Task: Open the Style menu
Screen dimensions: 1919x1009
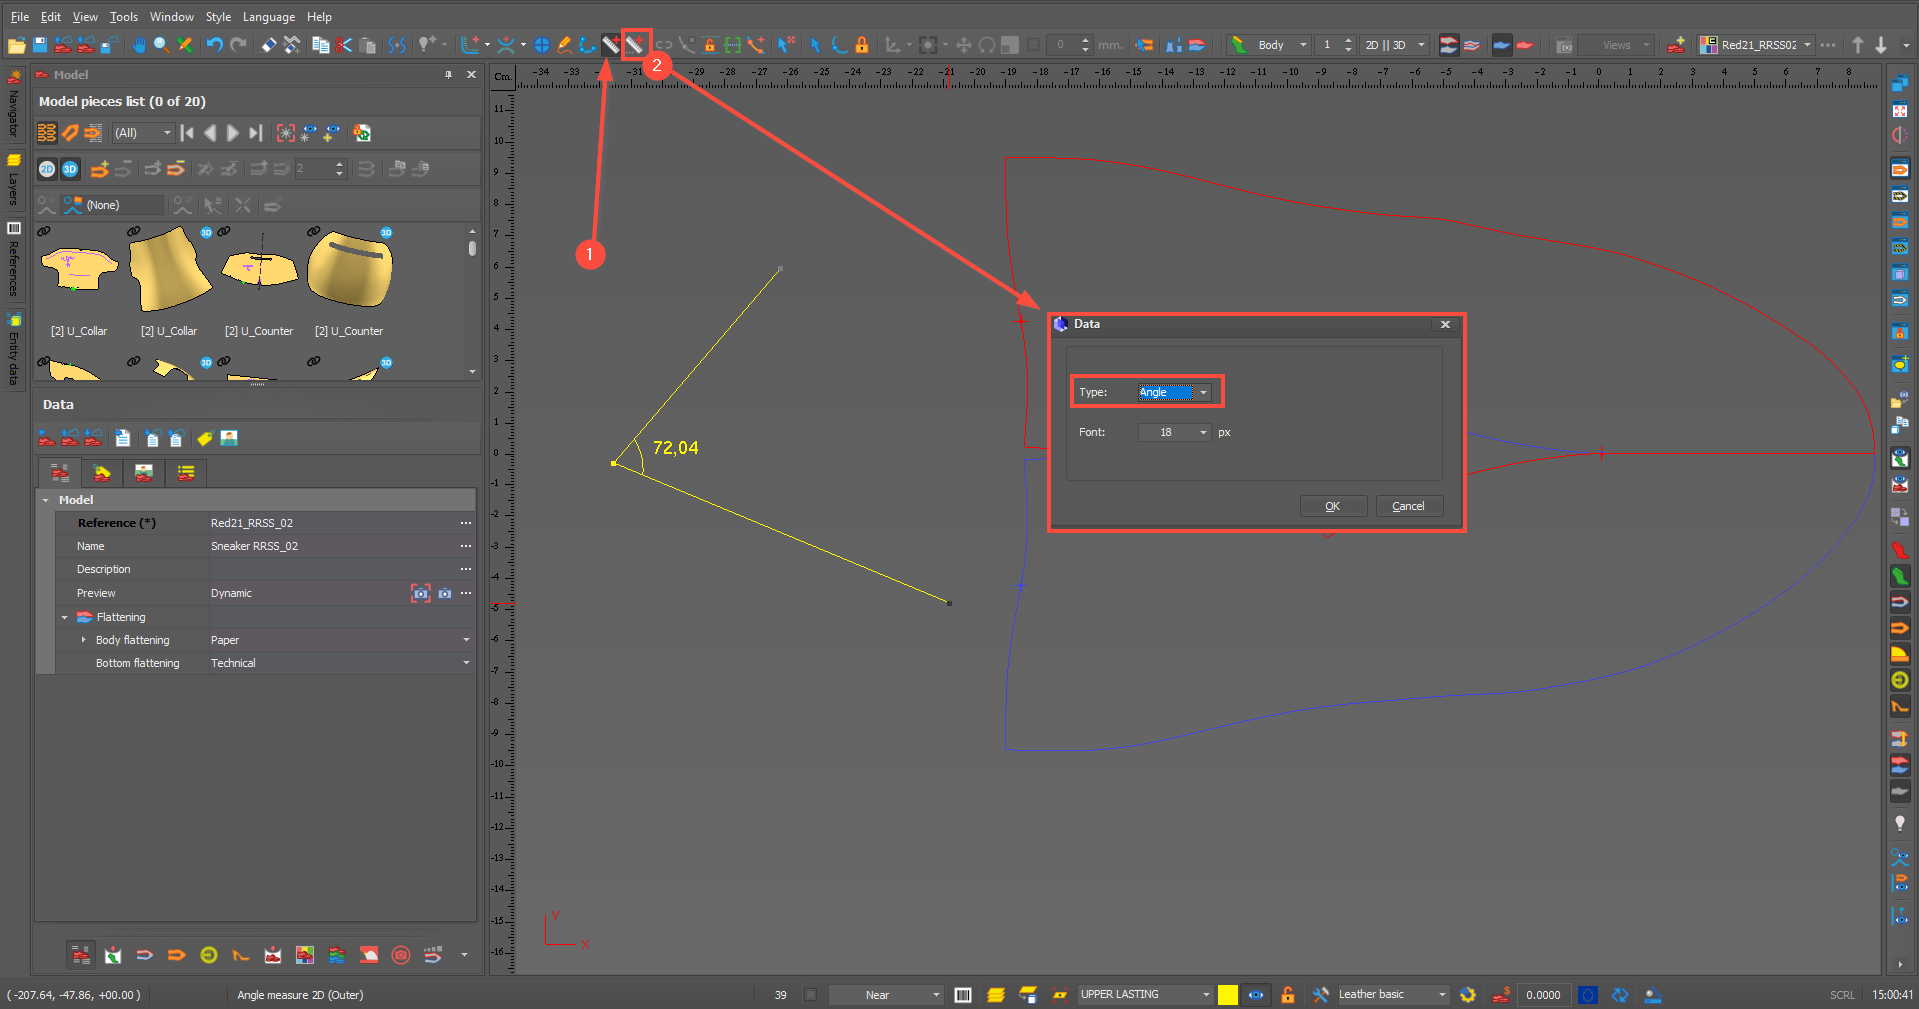Action: coord(218,17)
